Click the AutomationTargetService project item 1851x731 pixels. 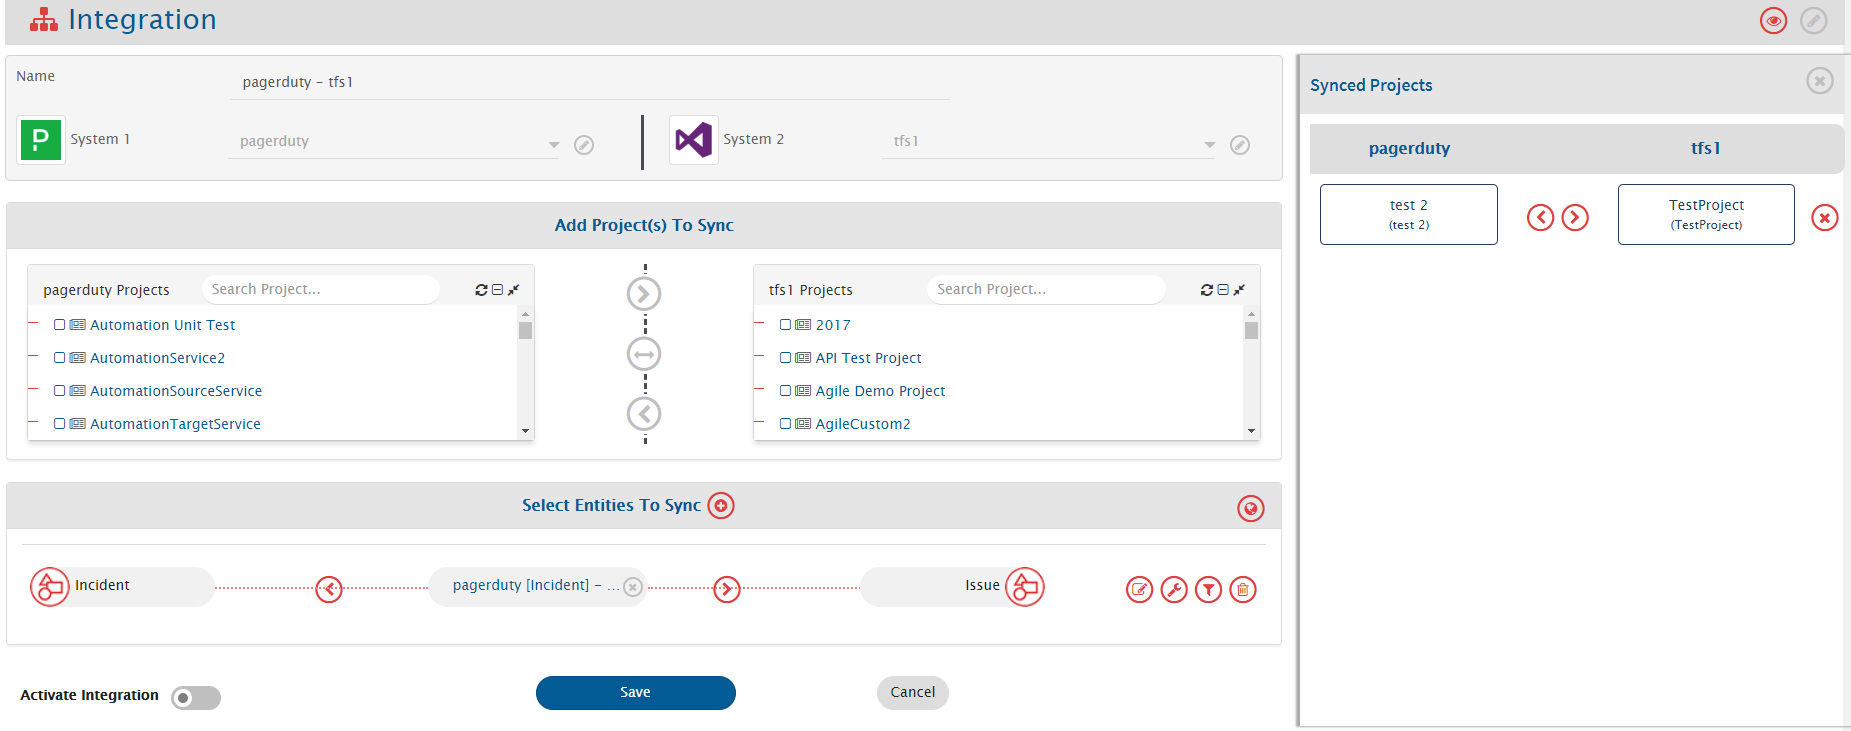(175, 424)
